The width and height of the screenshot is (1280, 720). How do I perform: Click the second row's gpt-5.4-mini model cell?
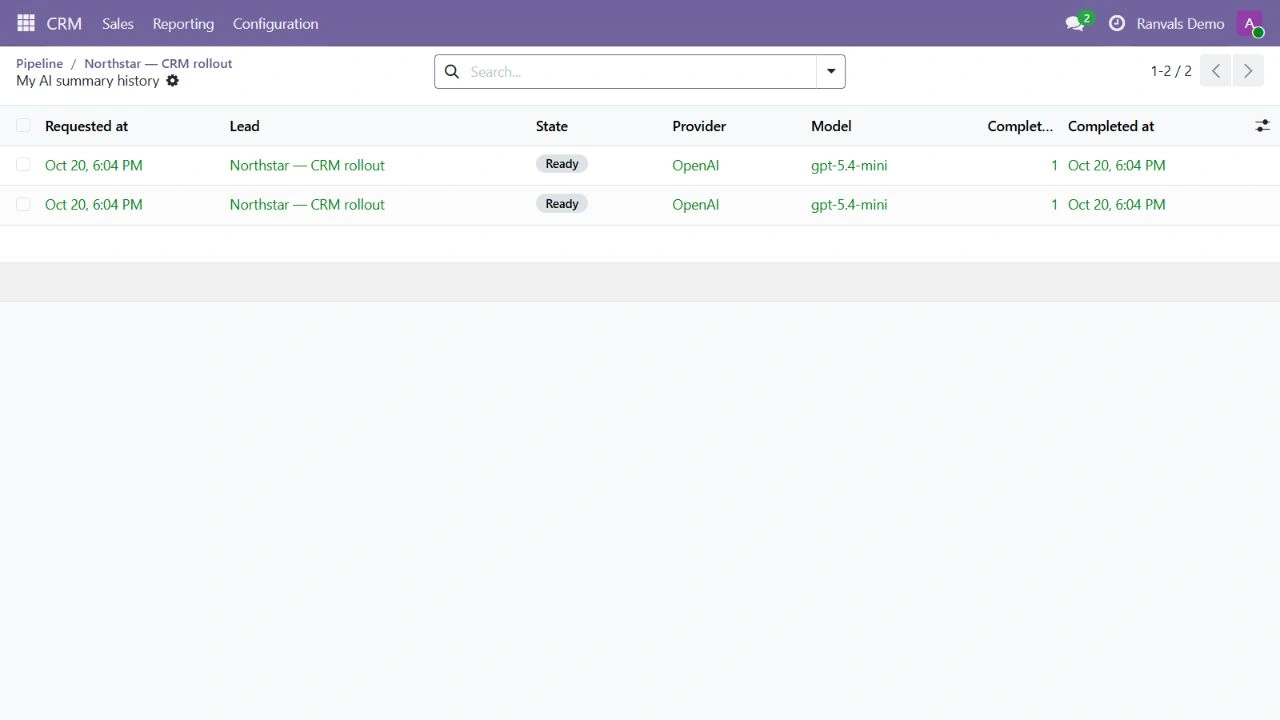coord(849,204)
